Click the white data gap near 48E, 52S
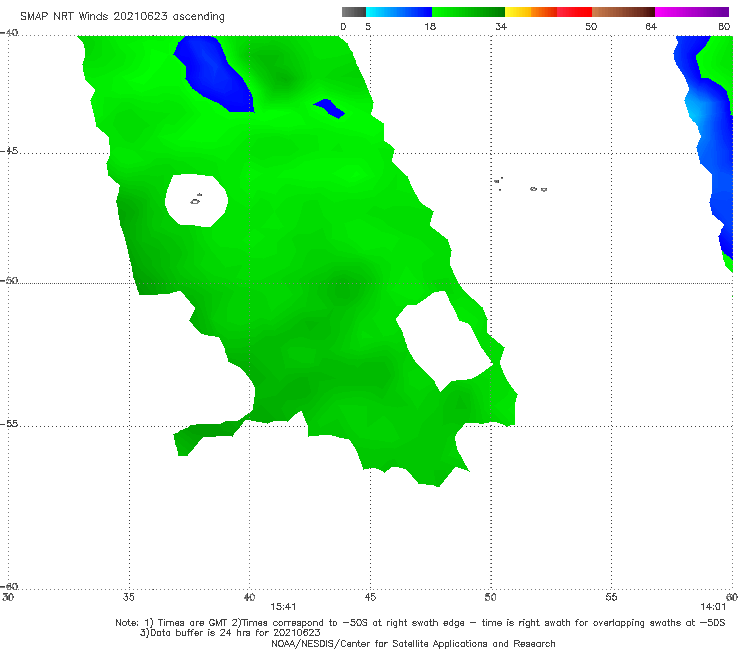The image size is (740, 650). tap(444, 341)
